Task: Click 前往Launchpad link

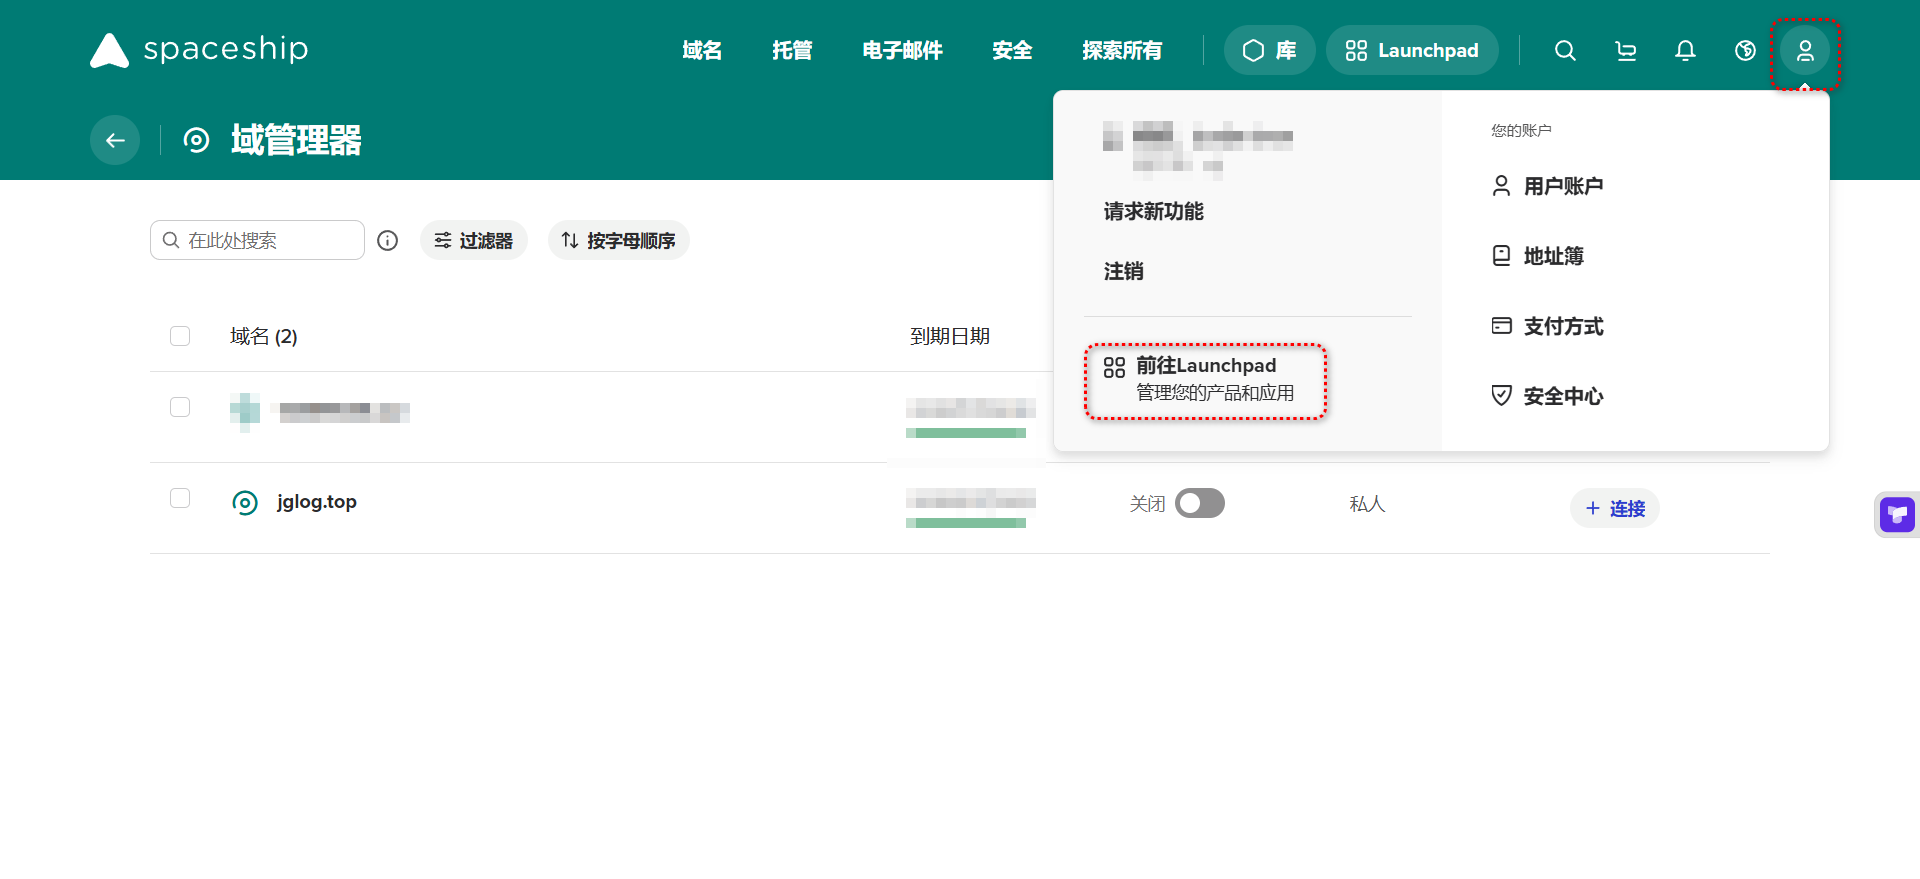Action: point(1205,379)
